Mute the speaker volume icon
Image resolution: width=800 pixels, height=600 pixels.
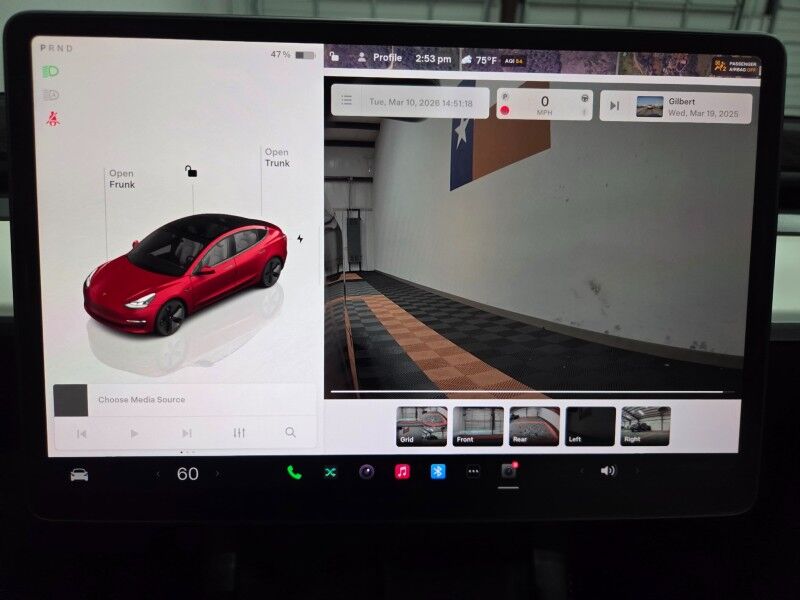(x=607, y=471)
